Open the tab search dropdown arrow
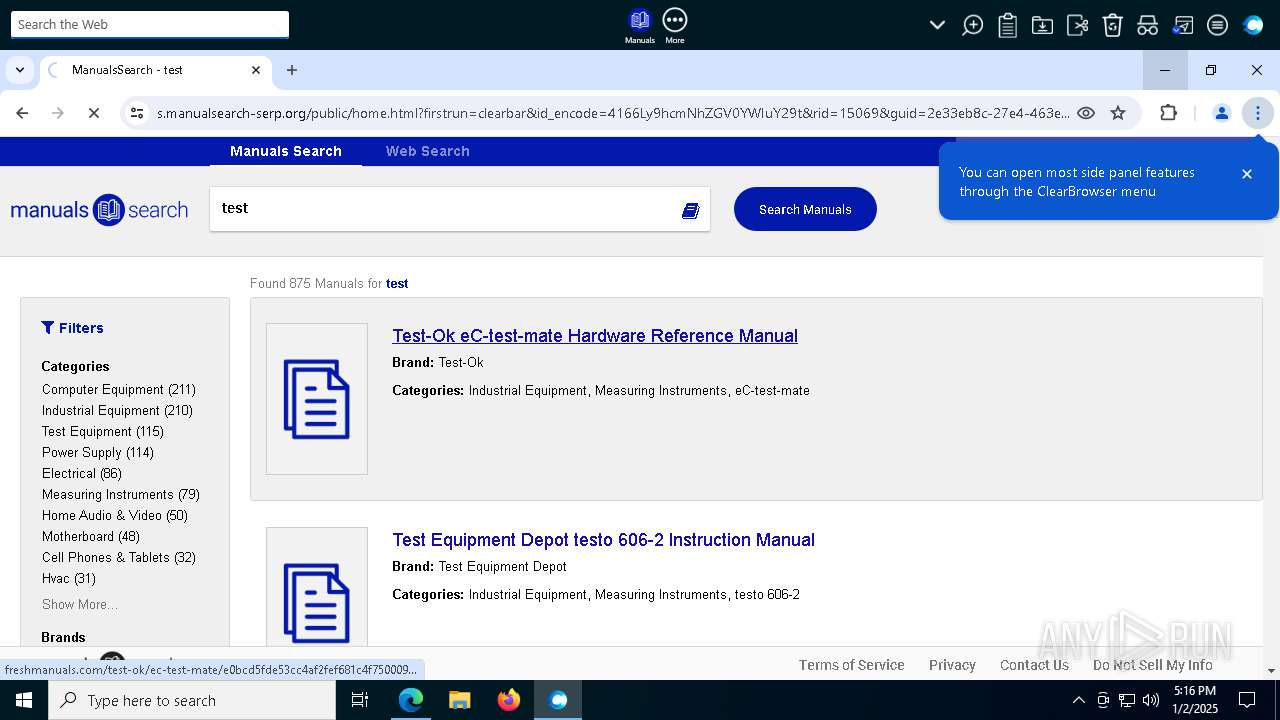Image resolution: width=1280 pixels, height=720 pixels. pyautogui.click(x=20, y=70)
